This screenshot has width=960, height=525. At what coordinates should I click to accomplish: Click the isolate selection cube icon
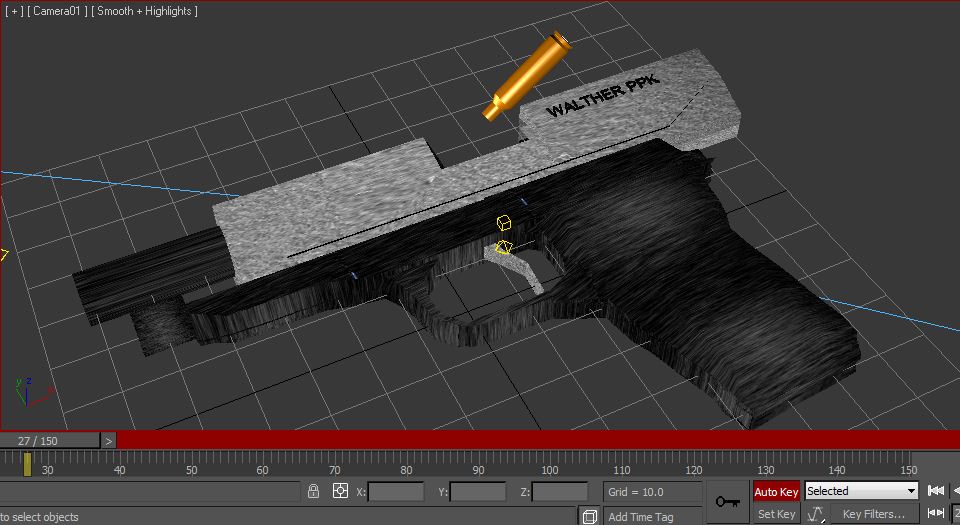click(590, 516)
